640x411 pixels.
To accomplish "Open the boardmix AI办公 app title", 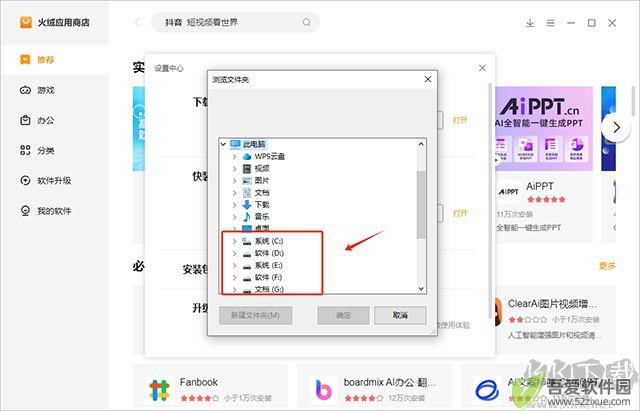I will pos(389,382).
